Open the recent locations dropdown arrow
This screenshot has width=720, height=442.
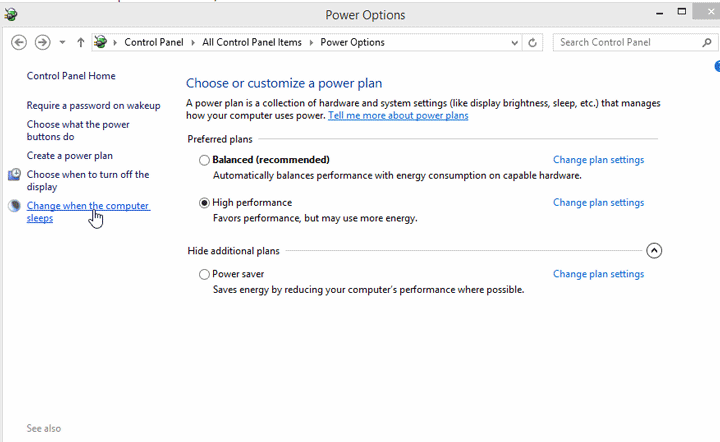[62, 43]
